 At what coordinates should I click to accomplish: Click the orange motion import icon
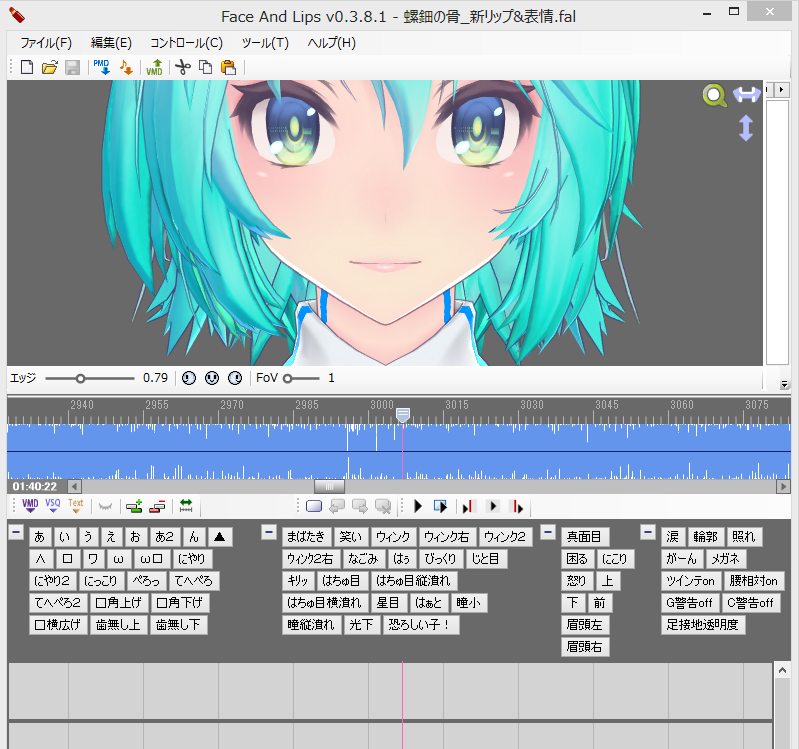tap(126, 67)
